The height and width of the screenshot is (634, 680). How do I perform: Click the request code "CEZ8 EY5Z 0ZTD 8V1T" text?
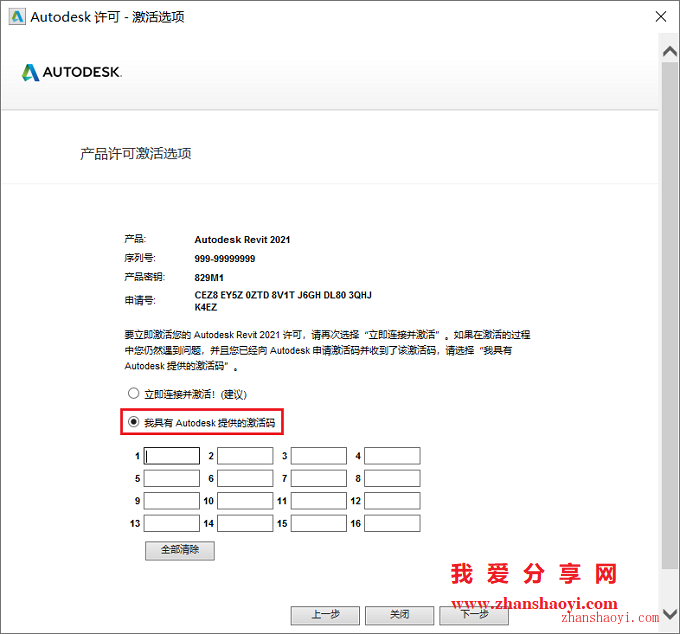245,295
